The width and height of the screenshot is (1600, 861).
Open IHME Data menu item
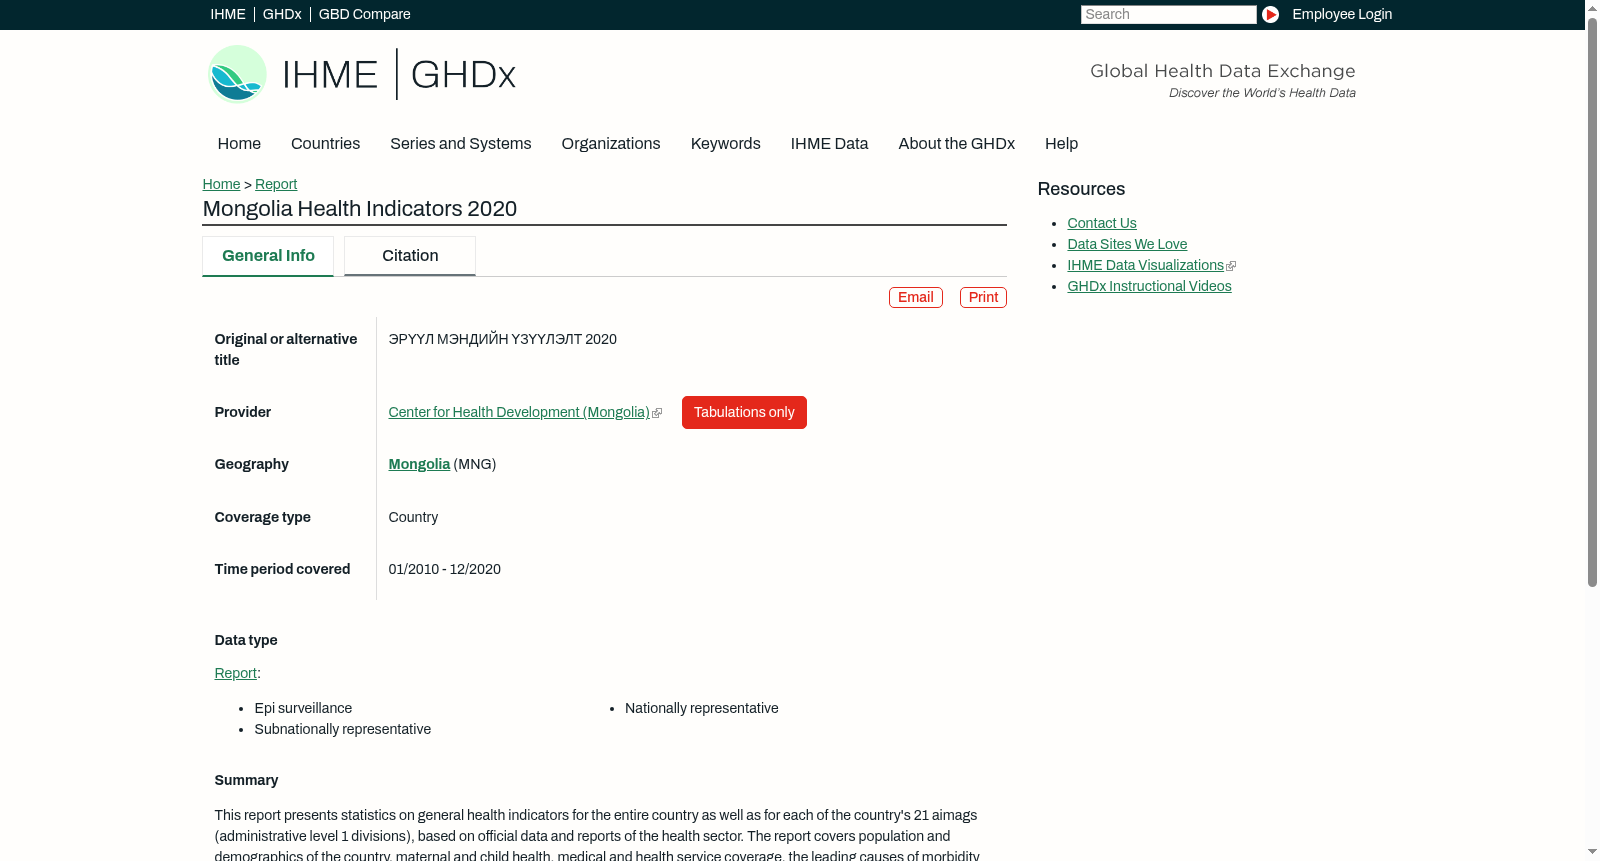[x=829, y=144]
